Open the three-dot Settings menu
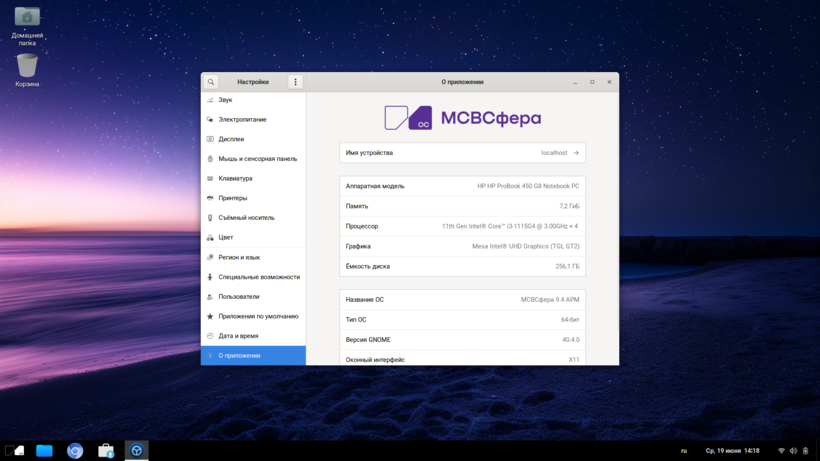Screen dimensions: 820x461 pos(295,82)
